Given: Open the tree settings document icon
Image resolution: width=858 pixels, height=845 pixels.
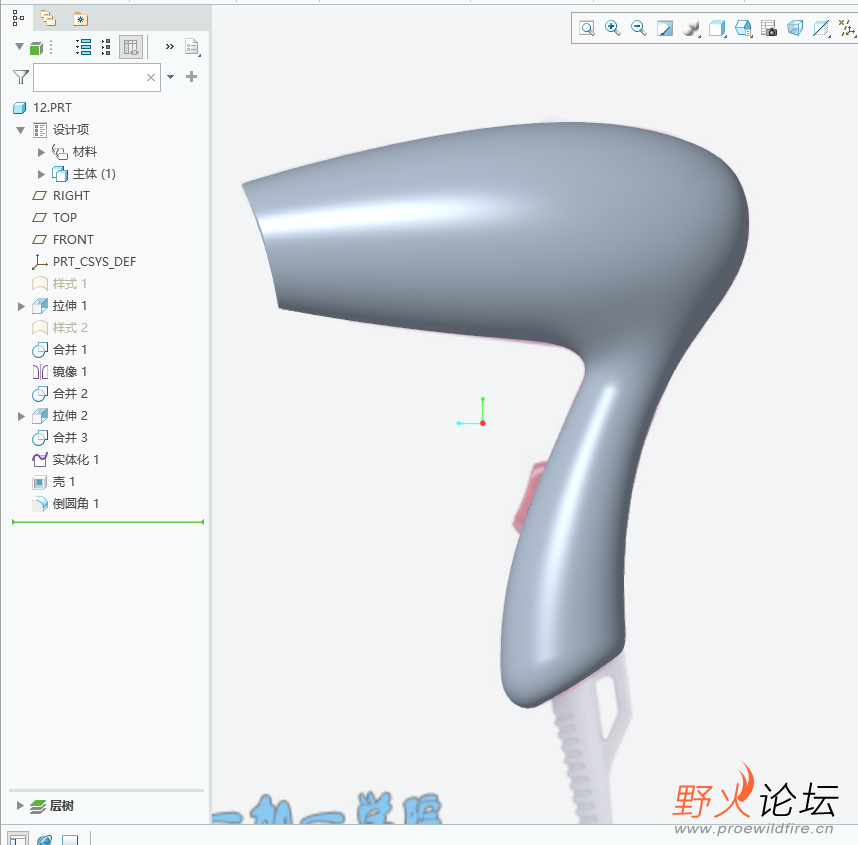Looking at the screenshot, I should click(x=192, y=47).
